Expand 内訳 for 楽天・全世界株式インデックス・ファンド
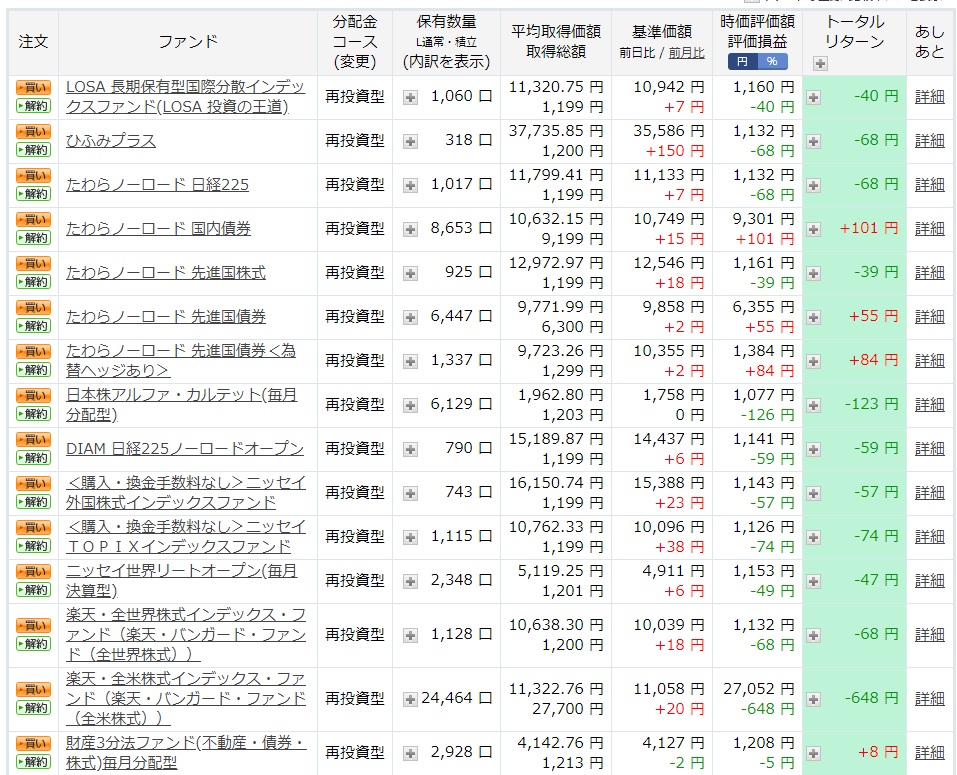The height and width of the screenshot is (775, 957). pyautogui.click(x=411, y=633)
